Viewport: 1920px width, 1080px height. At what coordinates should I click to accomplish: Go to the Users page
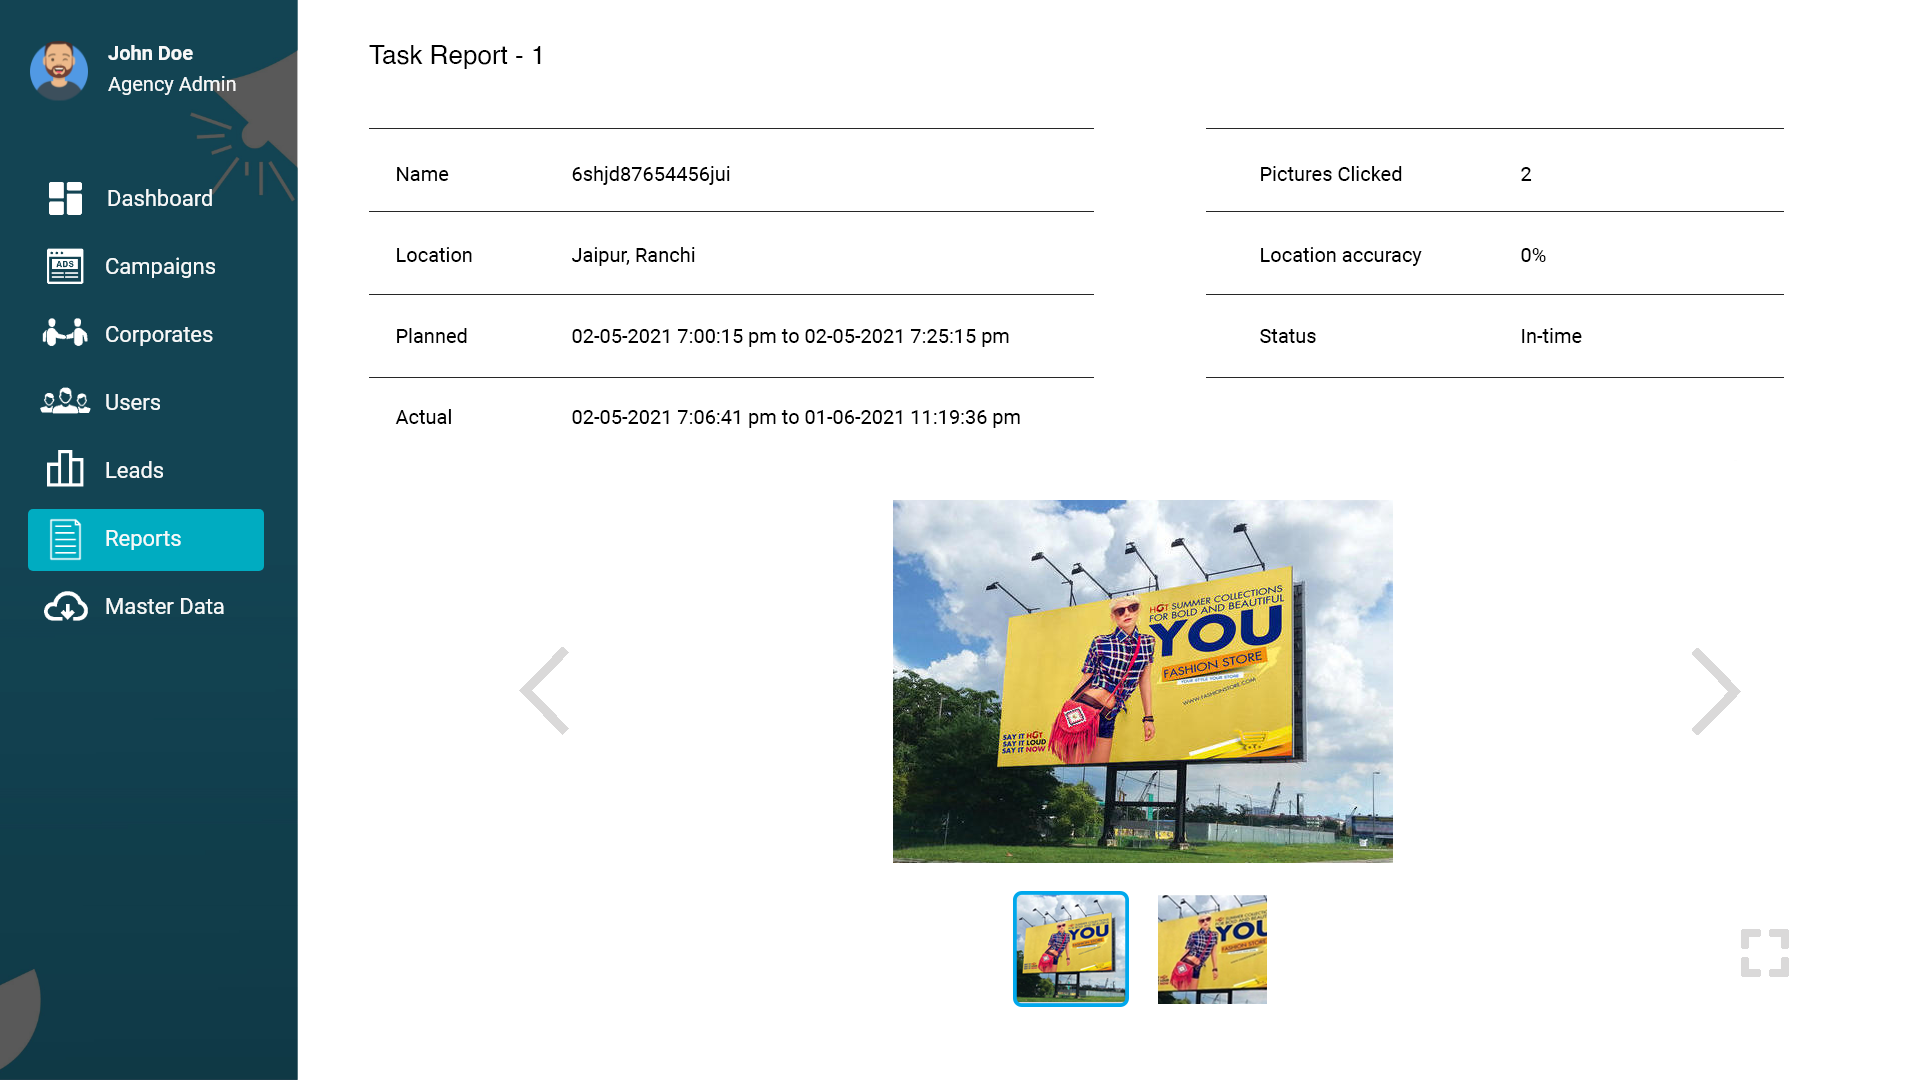133,402
